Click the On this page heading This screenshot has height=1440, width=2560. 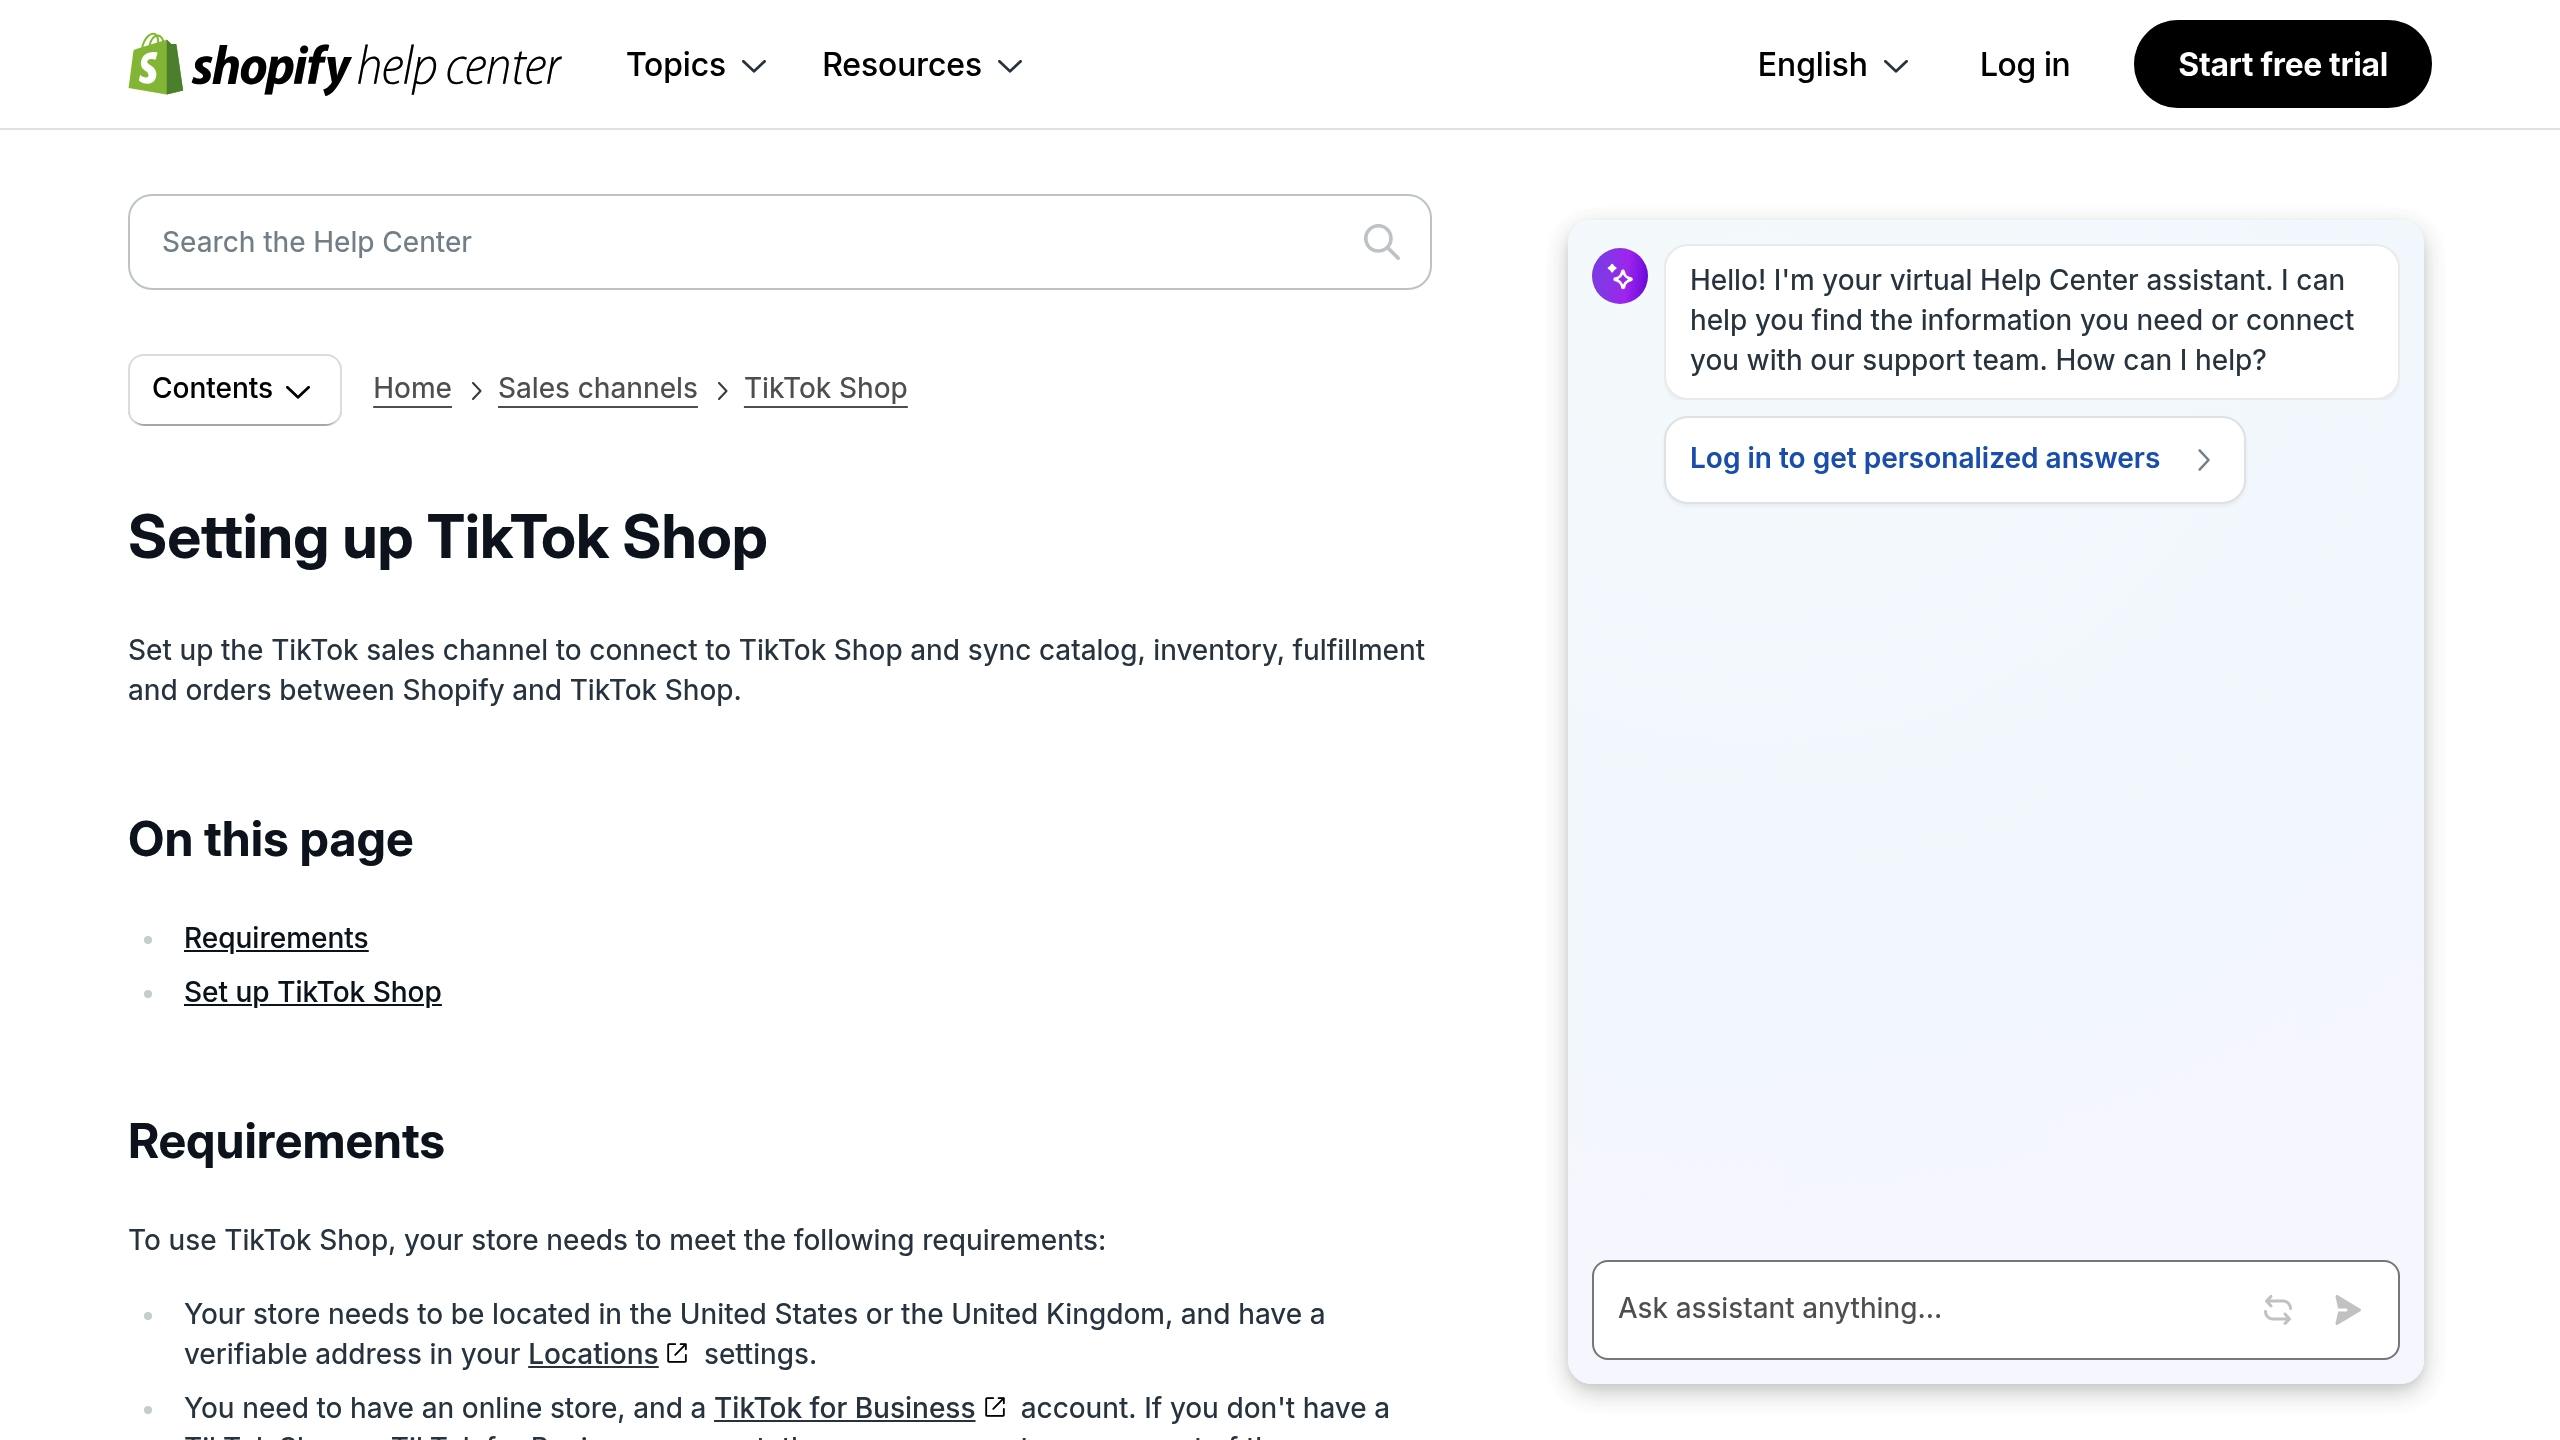tap(270, 839)
